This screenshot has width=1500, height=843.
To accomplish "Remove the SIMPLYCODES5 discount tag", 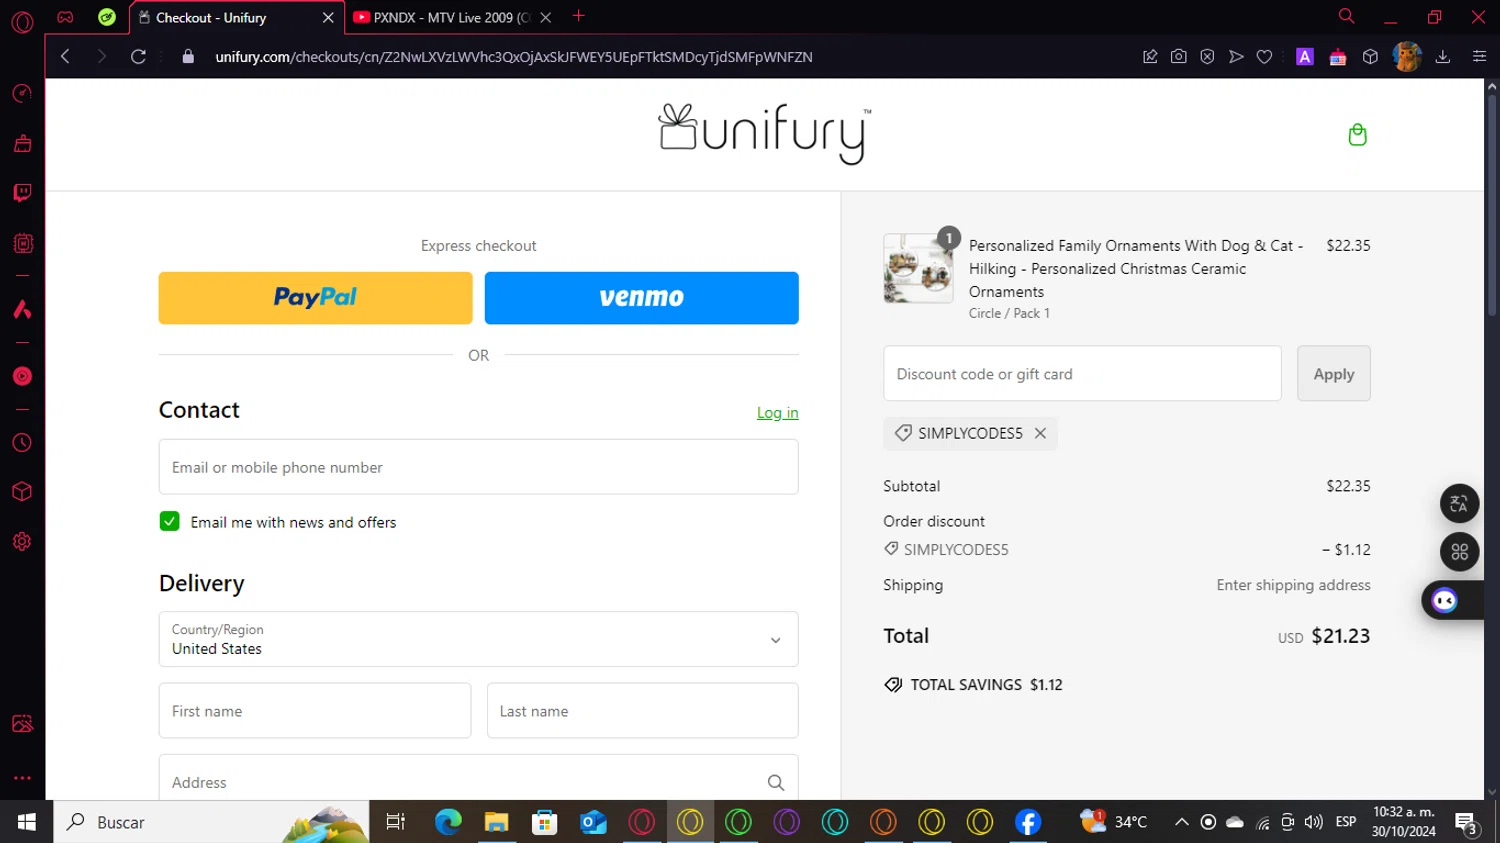I will (1040, 433).
